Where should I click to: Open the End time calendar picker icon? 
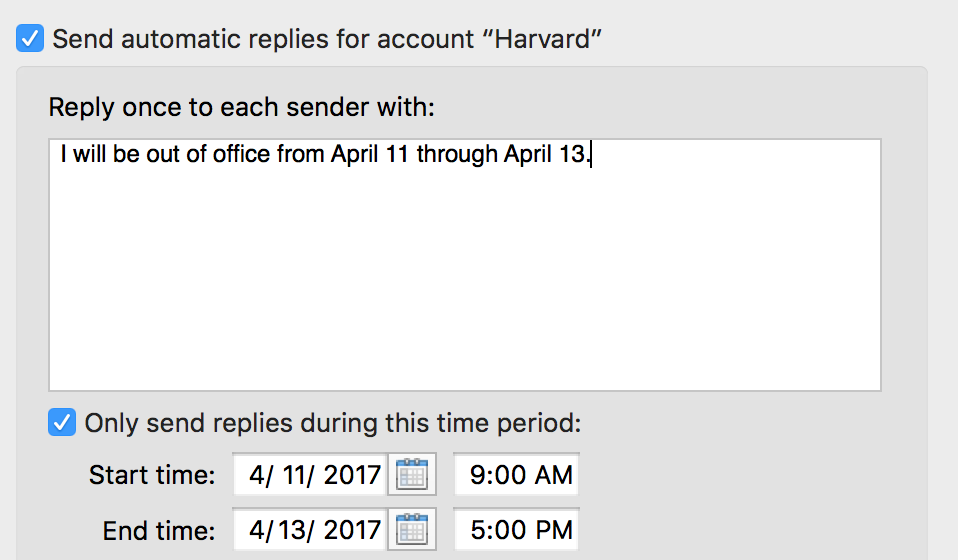pos(412,529)
